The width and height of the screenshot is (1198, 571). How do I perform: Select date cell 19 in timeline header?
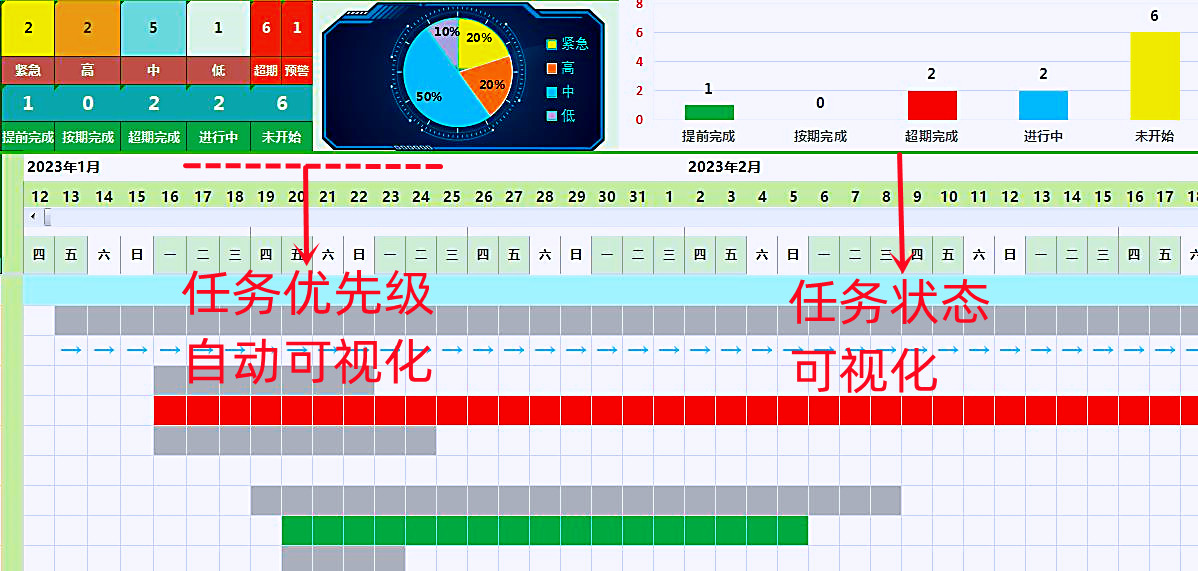[266, 197]
